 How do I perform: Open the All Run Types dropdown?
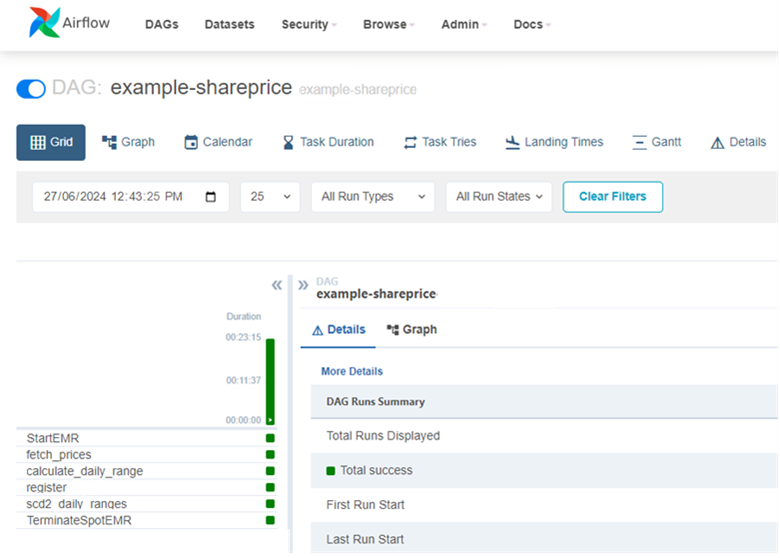coord(373,197)
